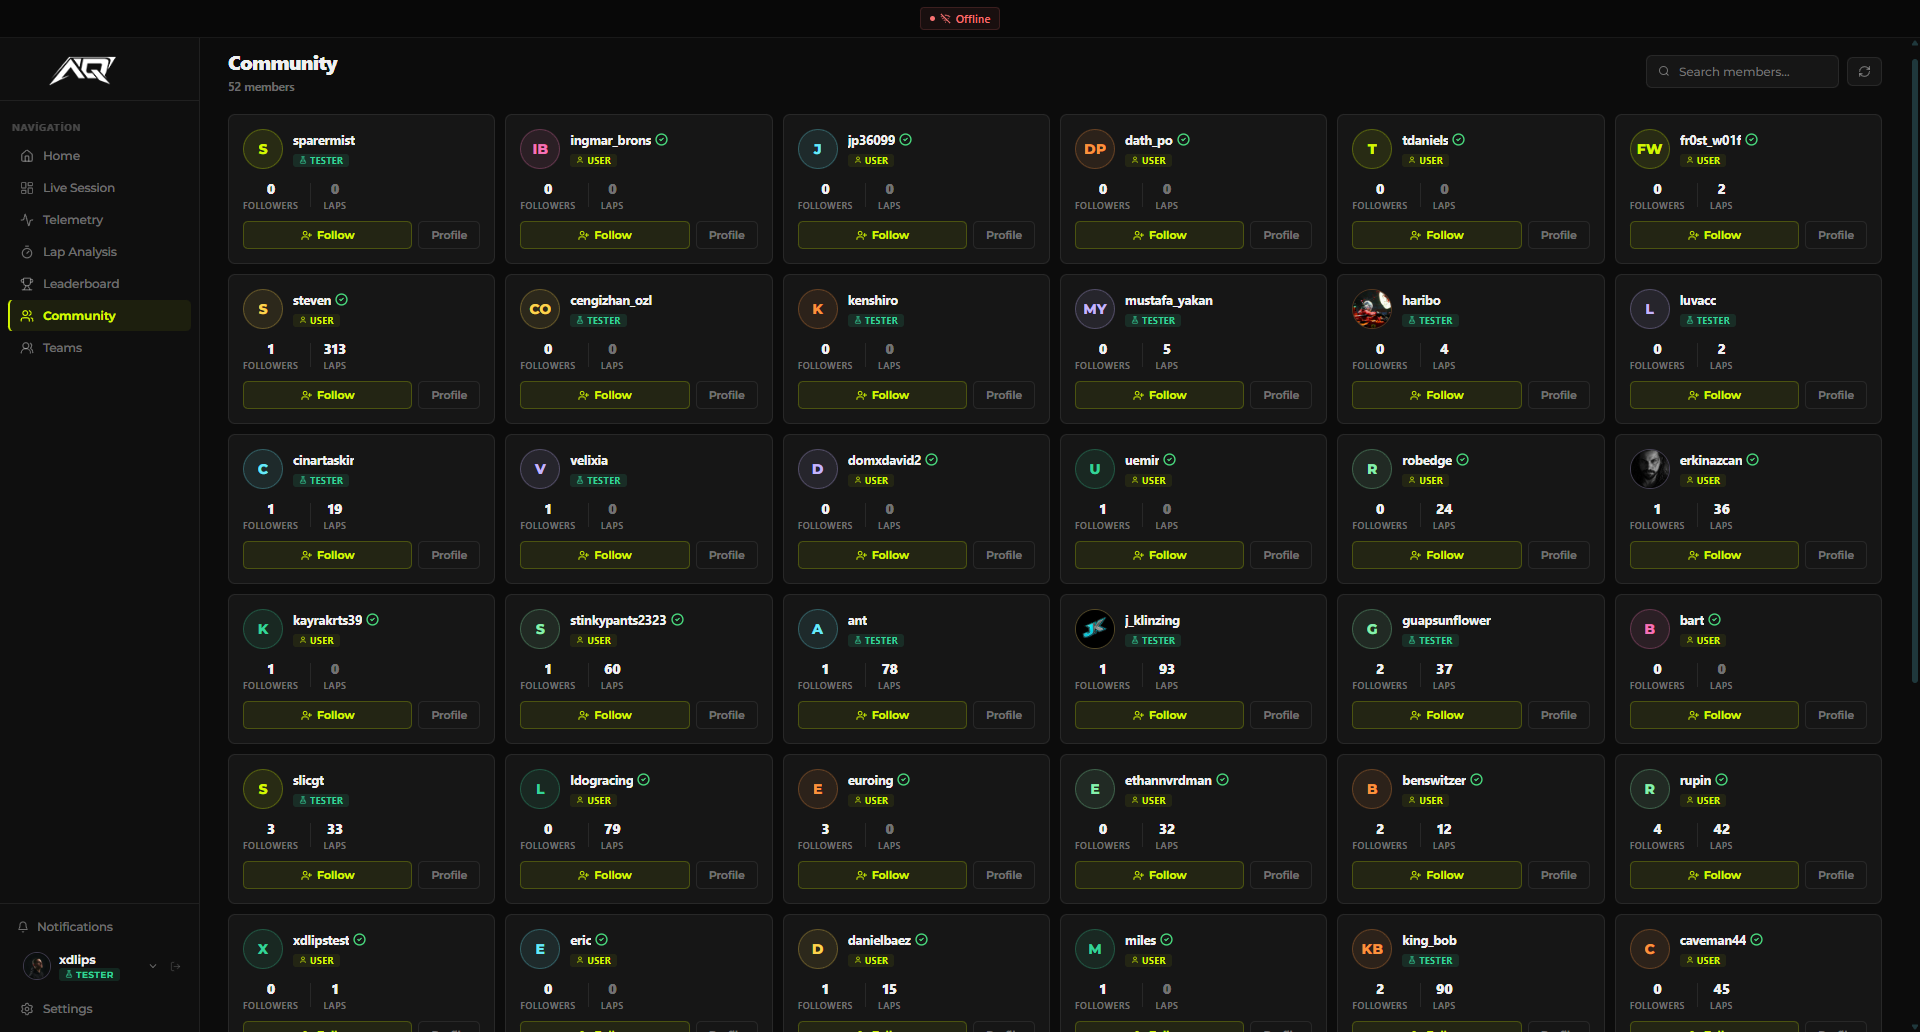The height and width of the screenshot is (1032, 1920).
Task: Follow euroing
Action: pos(882,875)
